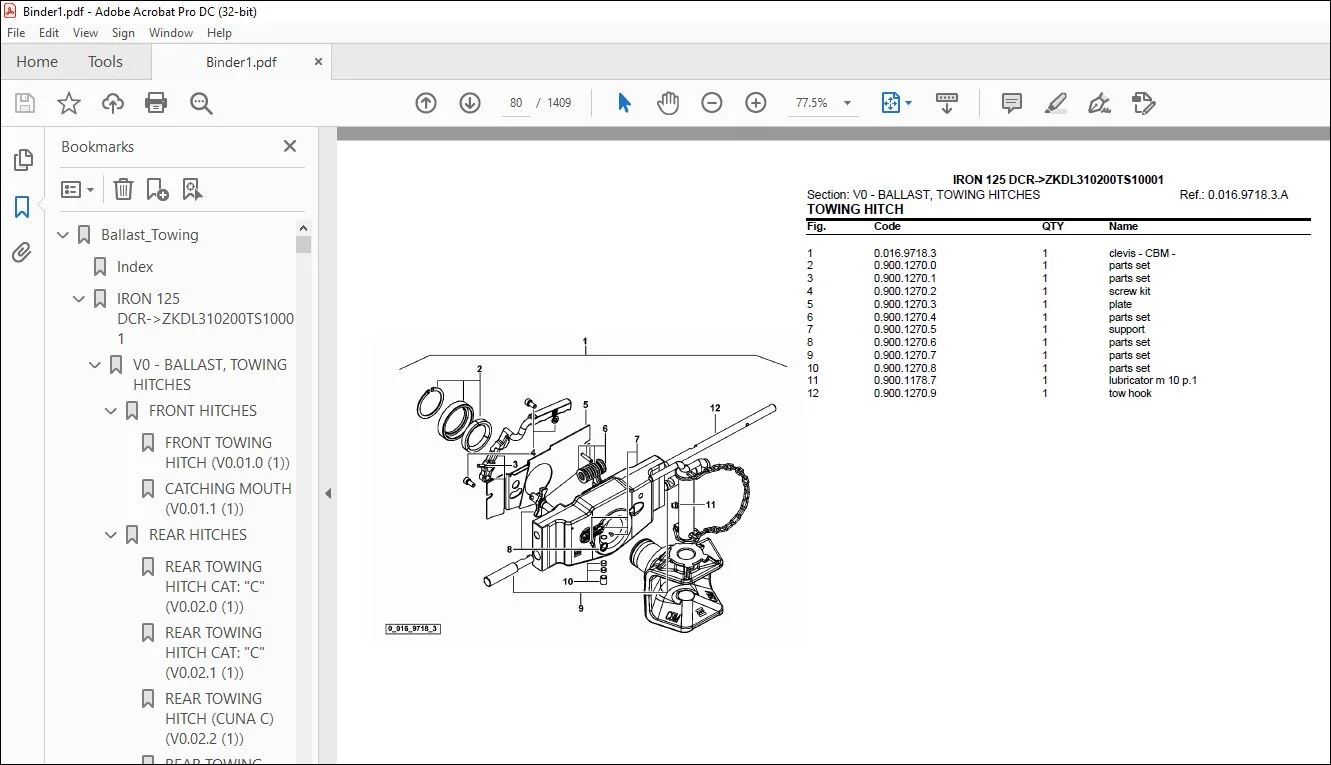Viewport: 1331px width, 765px height.
Task: Click the 'lubricator m 10 p.1' part name
Action: [1153, 381]
